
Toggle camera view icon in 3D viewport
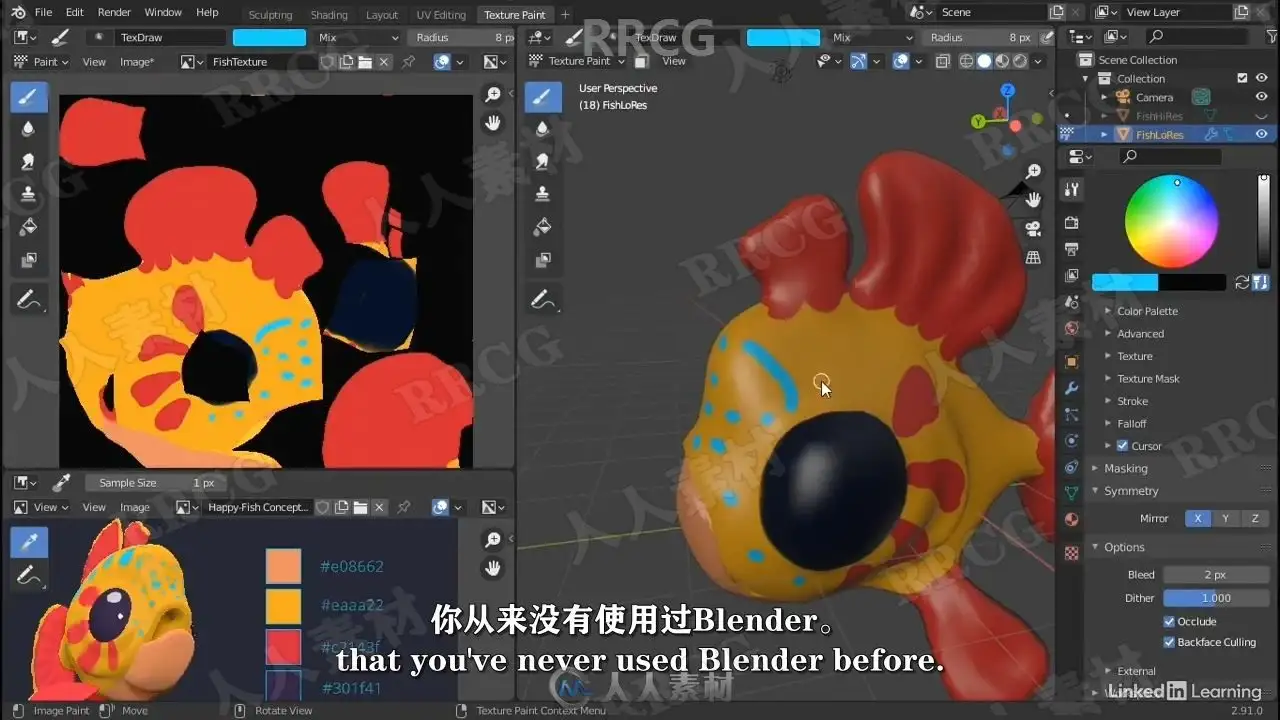1033,229
